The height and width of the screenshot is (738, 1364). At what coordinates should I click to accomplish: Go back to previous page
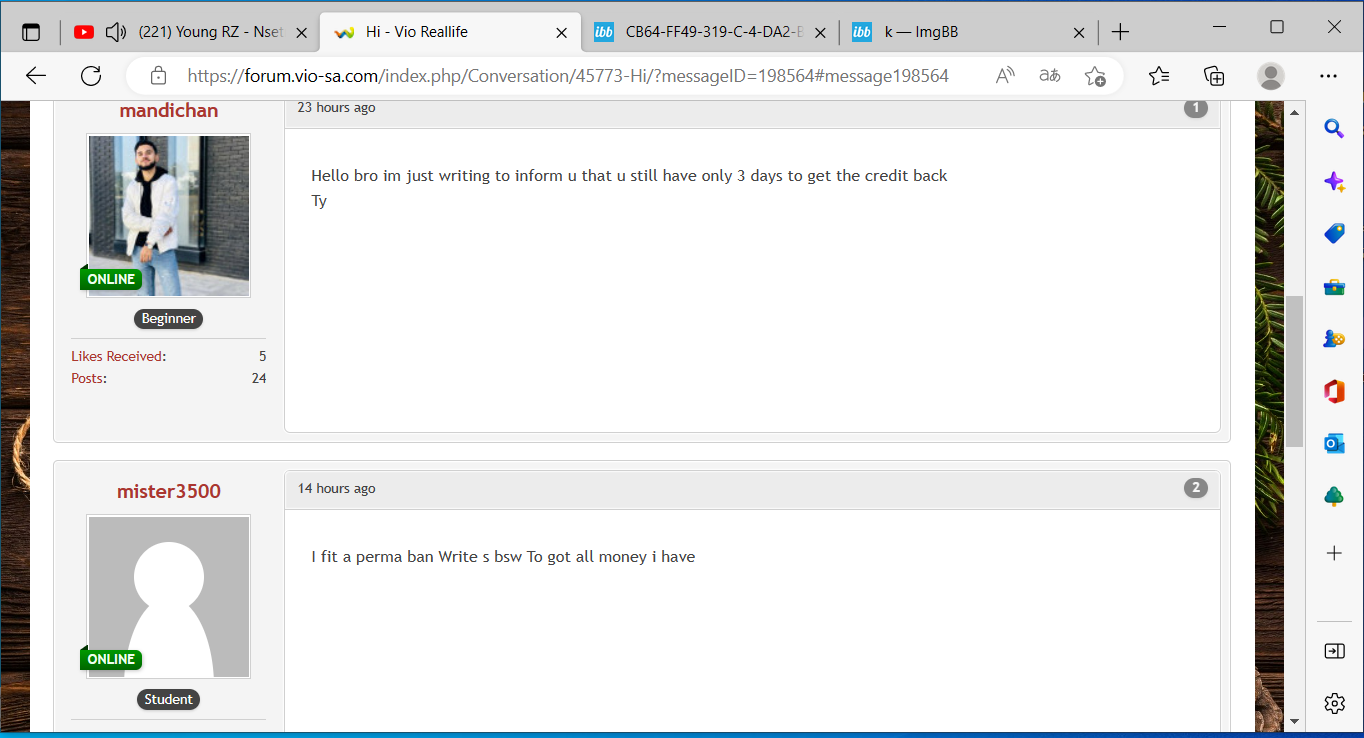(x=36, y=76)
